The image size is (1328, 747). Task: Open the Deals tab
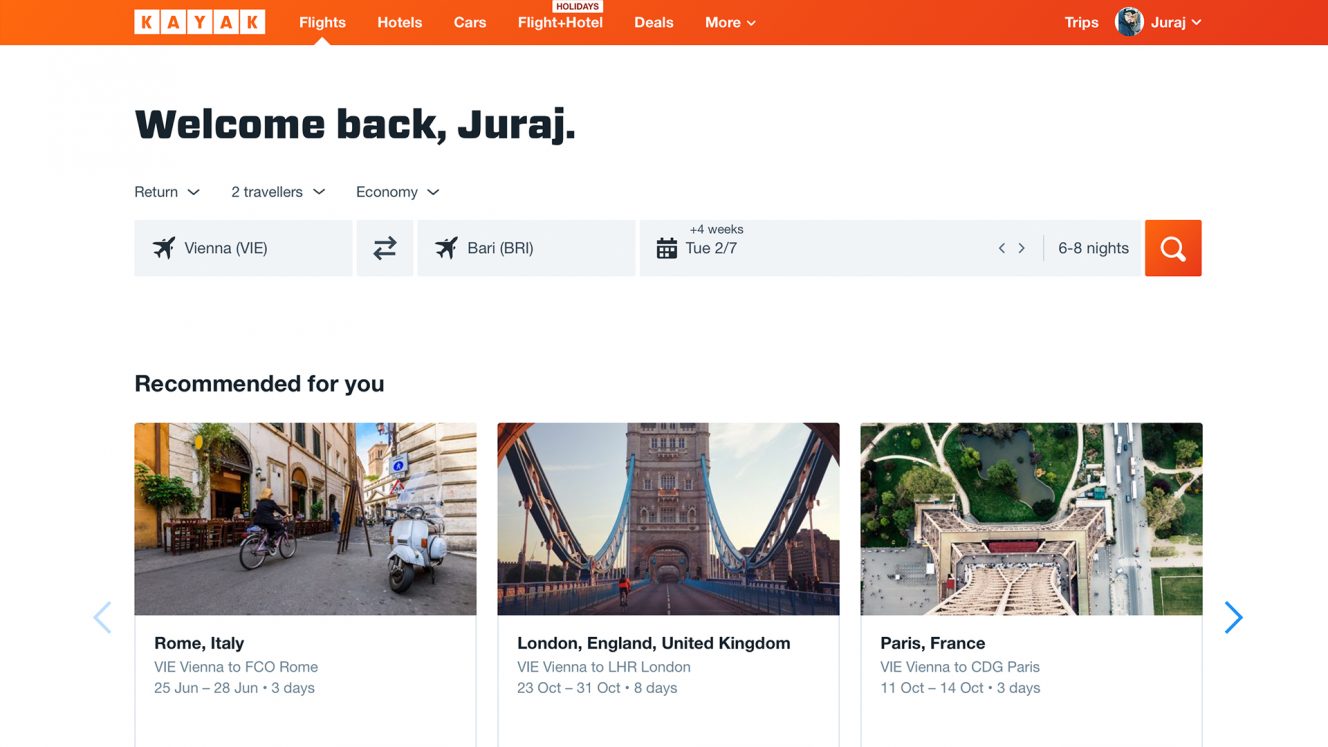point(654,22)
